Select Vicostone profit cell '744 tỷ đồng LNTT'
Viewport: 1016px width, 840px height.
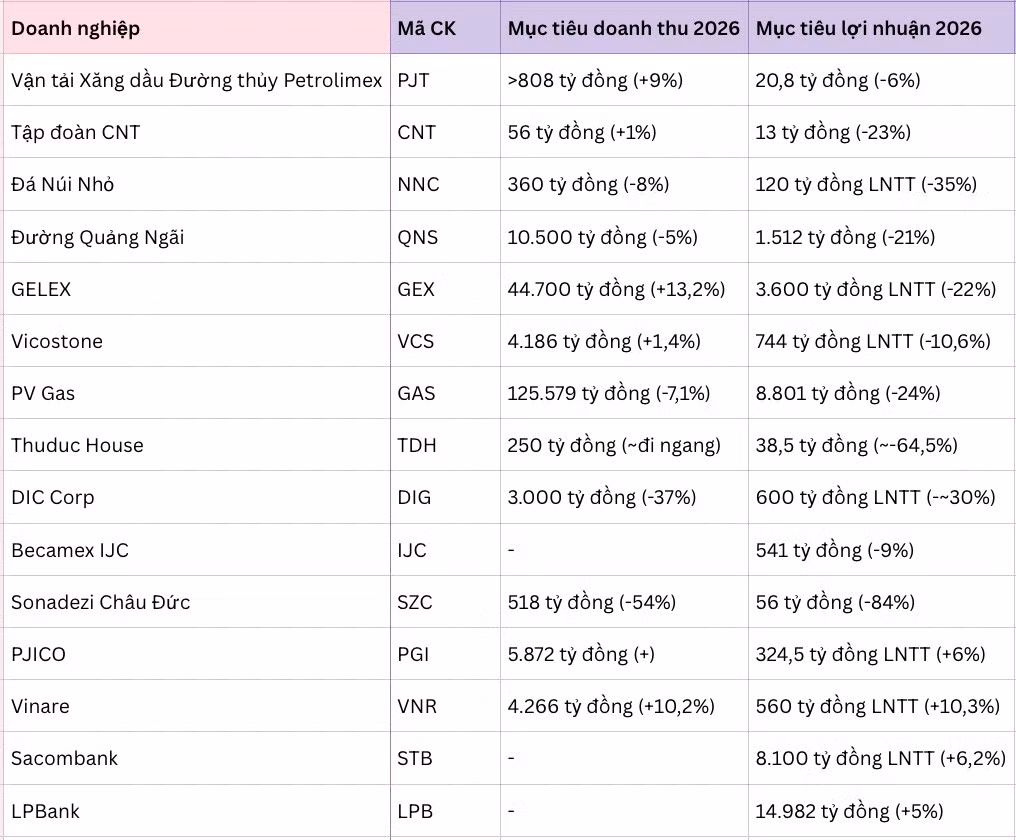click(x=873, y=341)
